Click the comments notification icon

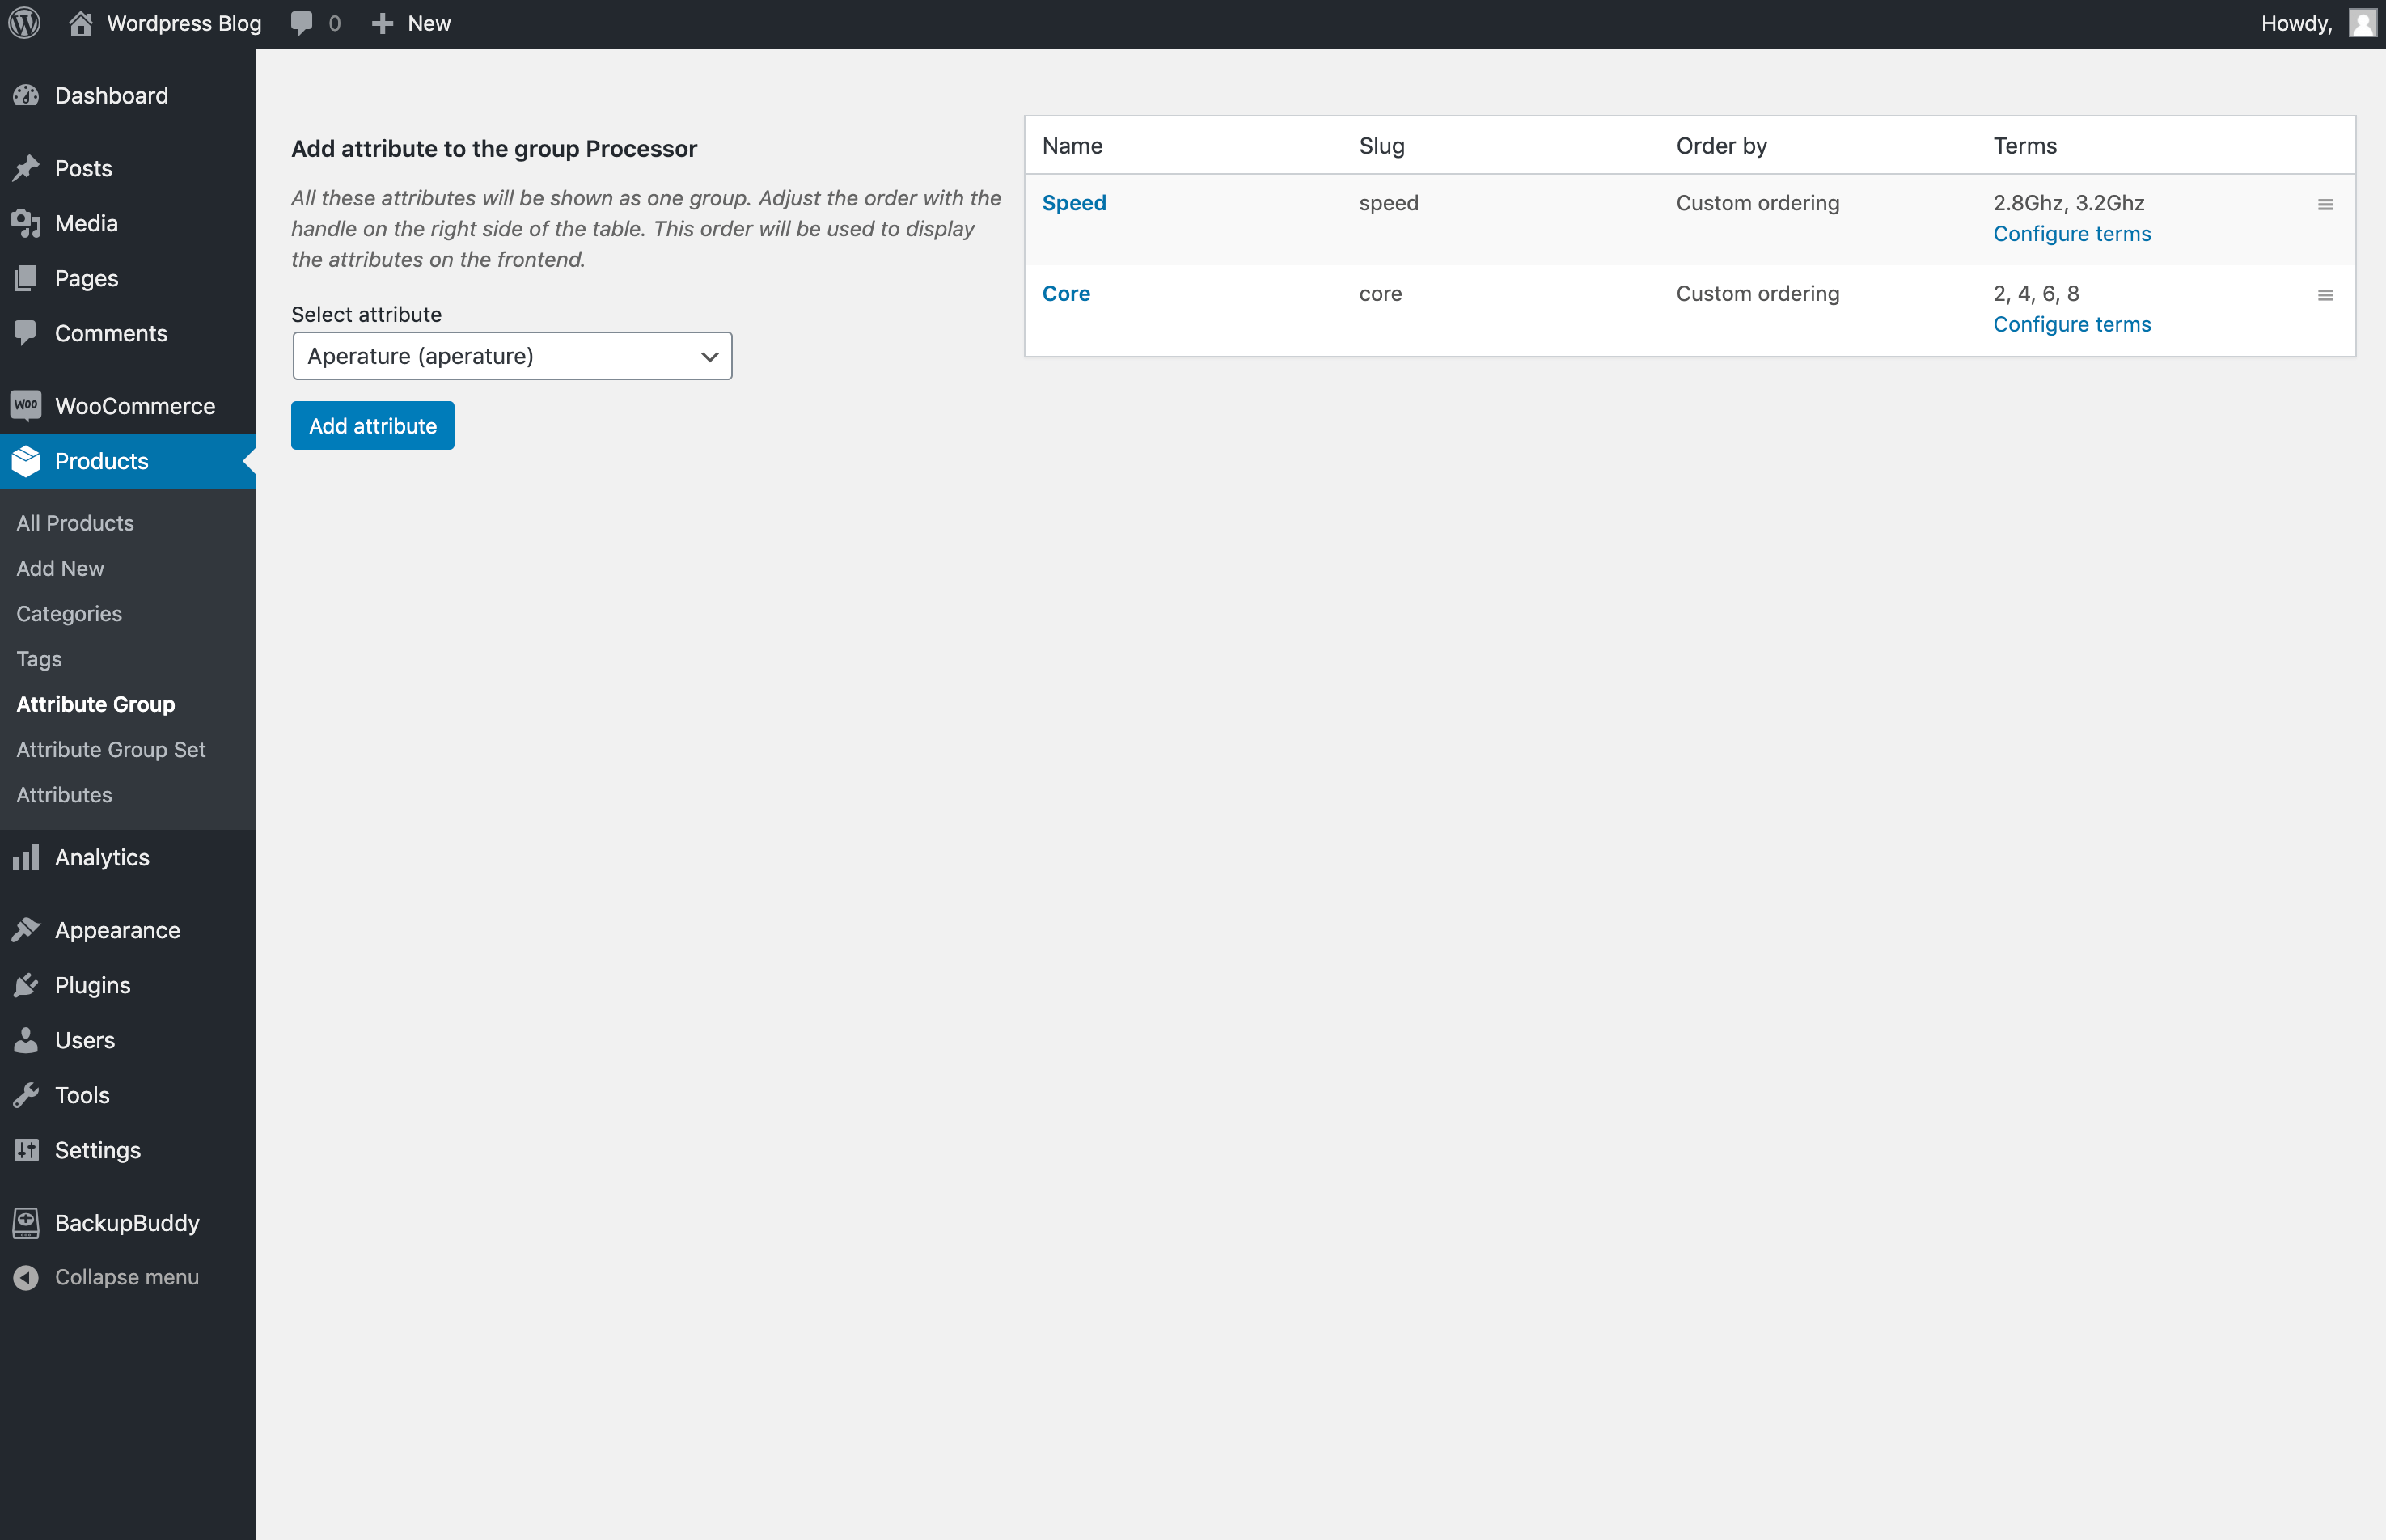(316, 23)
